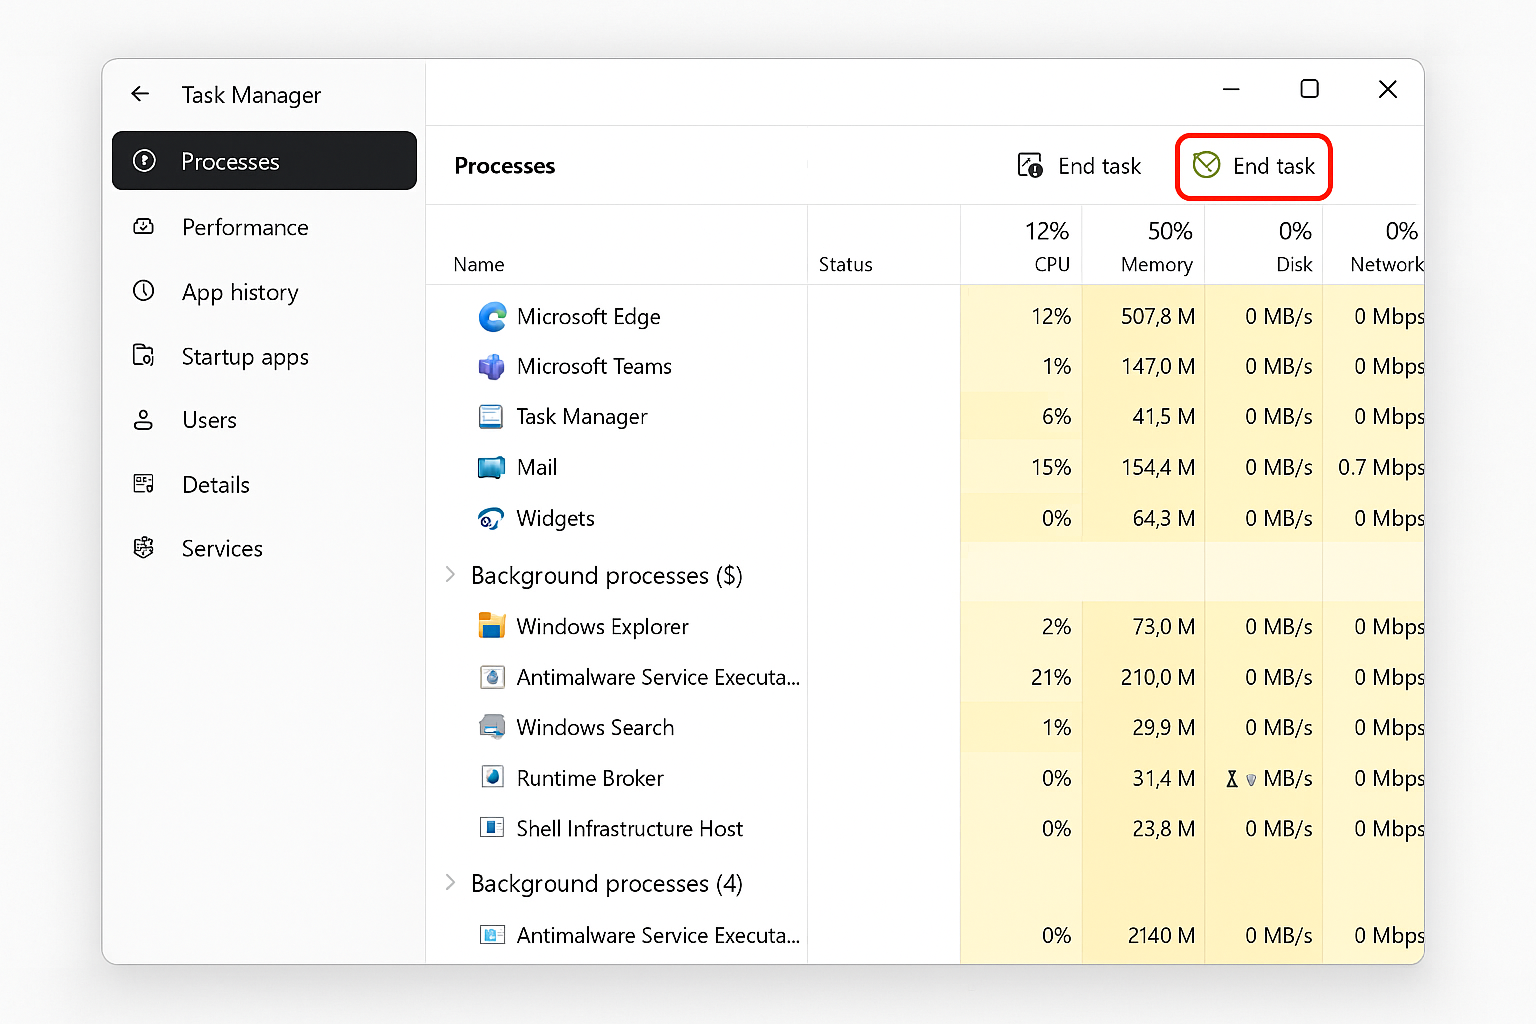Click the 23,8 M Shell Infrastructure memory value

pos(1164,829)
